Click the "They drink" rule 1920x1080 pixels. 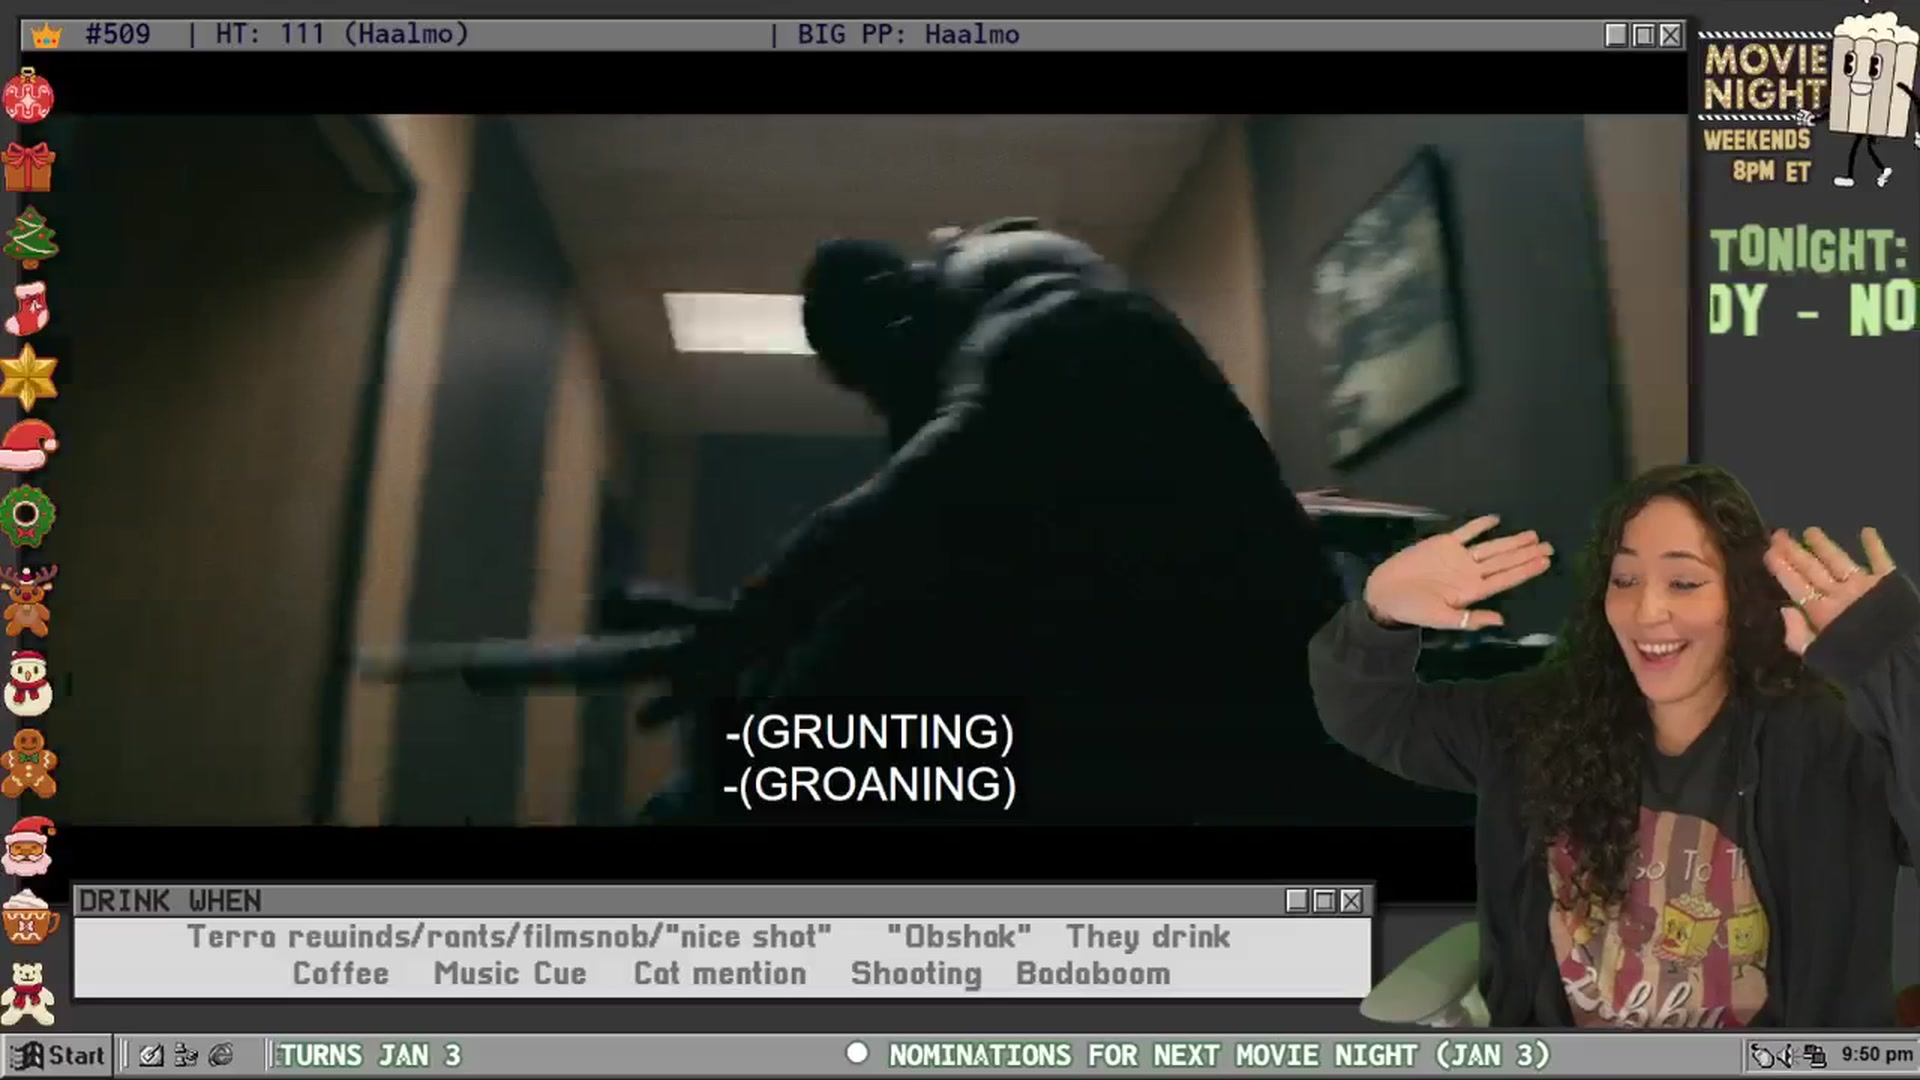click(1148, 937)
